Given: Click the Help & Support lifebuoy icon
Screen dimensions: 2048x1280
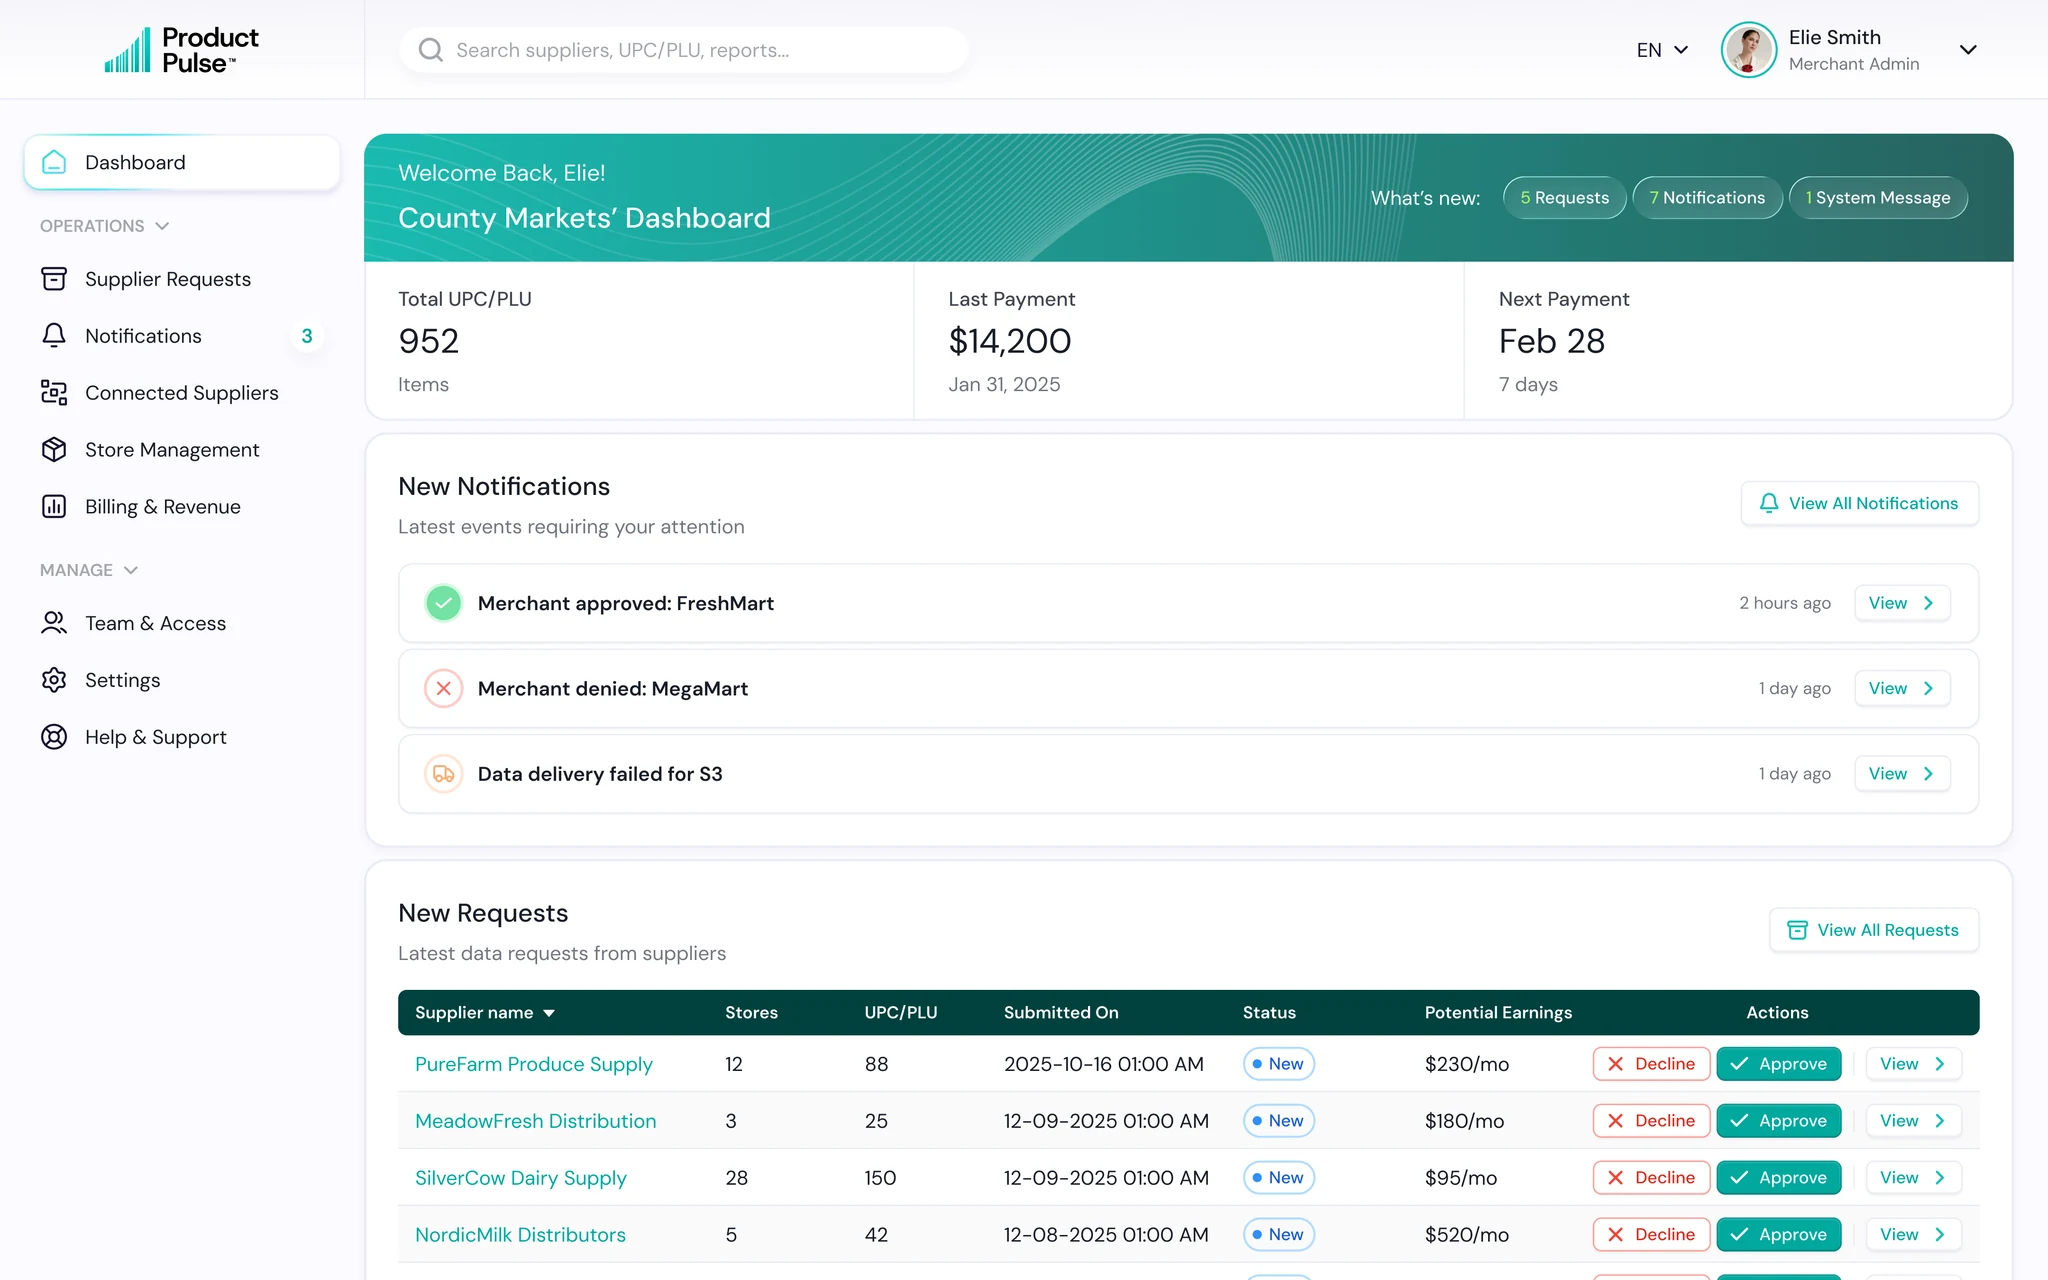Looking at the screenshot, I should [x=54, y=737].
